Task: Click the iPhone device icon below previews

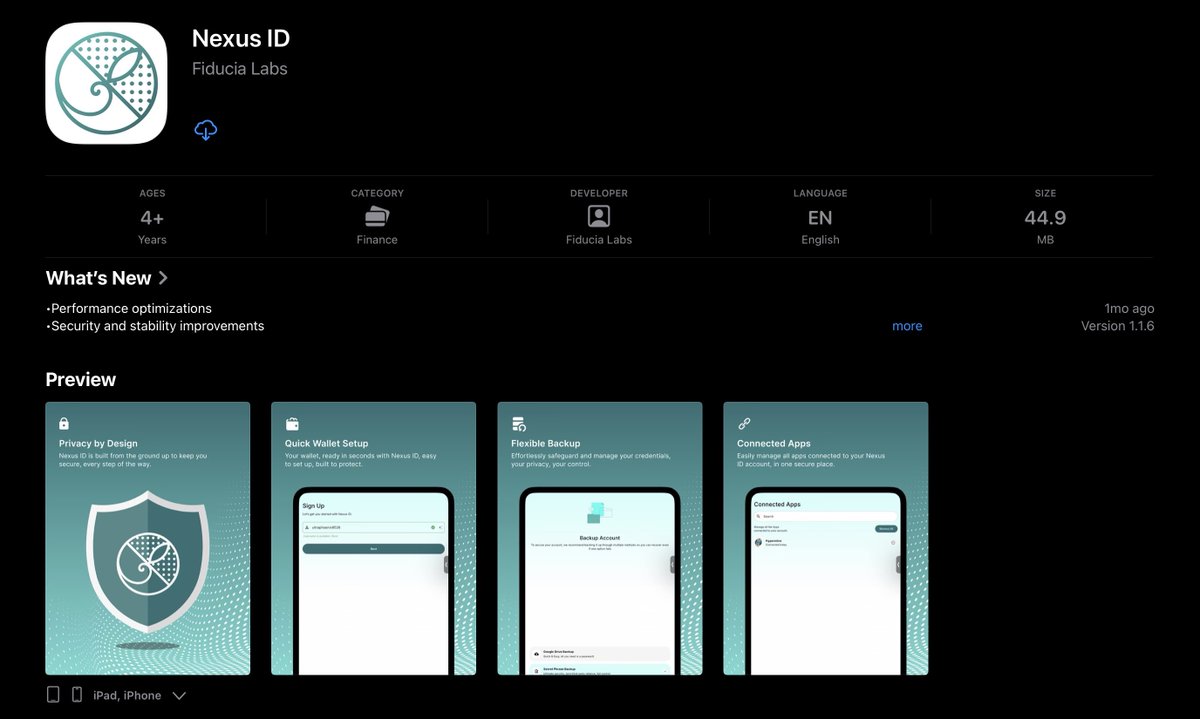Action: pyautogui.click(x=77, y=695)
